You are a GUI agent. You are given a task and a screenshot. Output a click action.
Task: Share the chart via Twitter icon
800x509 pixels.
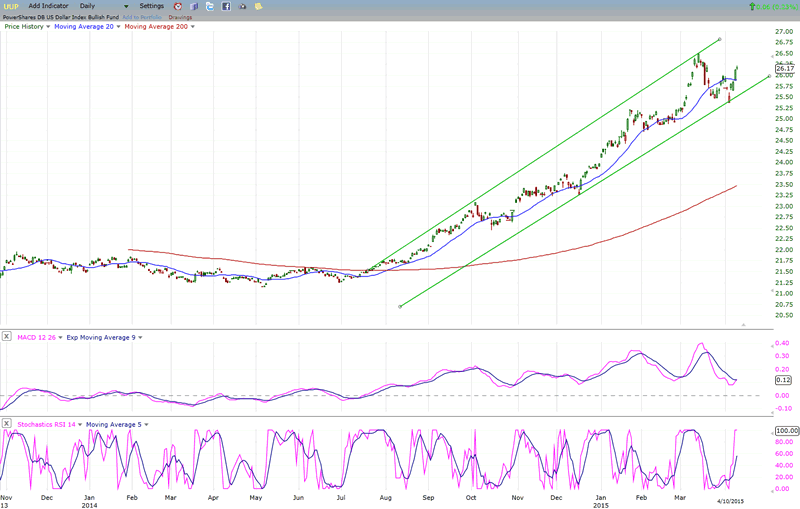(210, 6)
